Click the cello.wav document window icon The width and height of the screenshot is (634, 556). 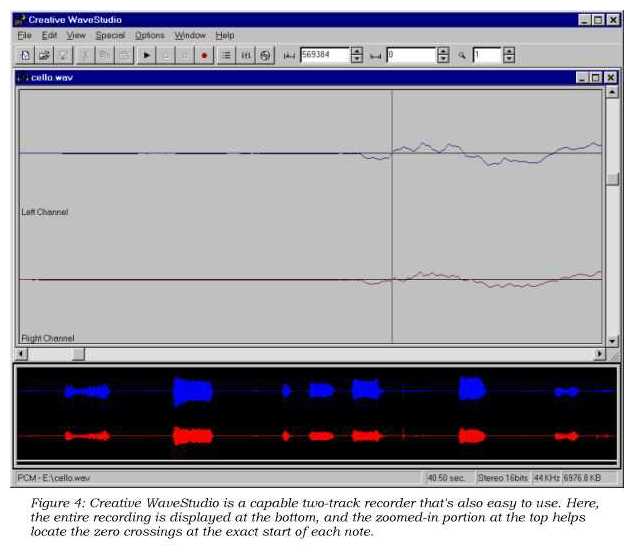[x=23, y=78]
